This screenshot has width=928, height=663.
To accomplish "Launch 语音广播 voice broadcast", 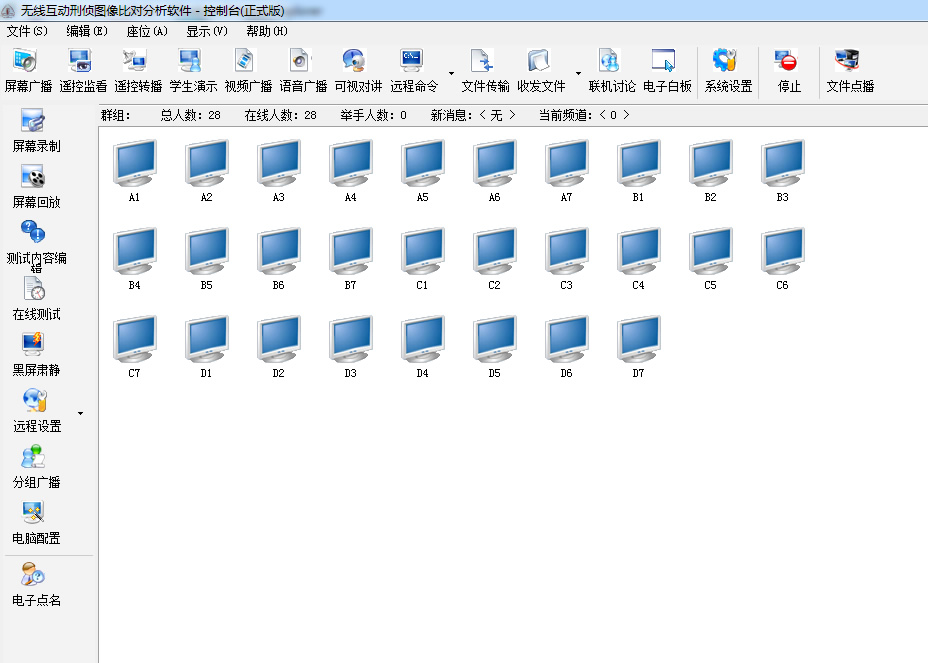I will click(x=303, y=62).
